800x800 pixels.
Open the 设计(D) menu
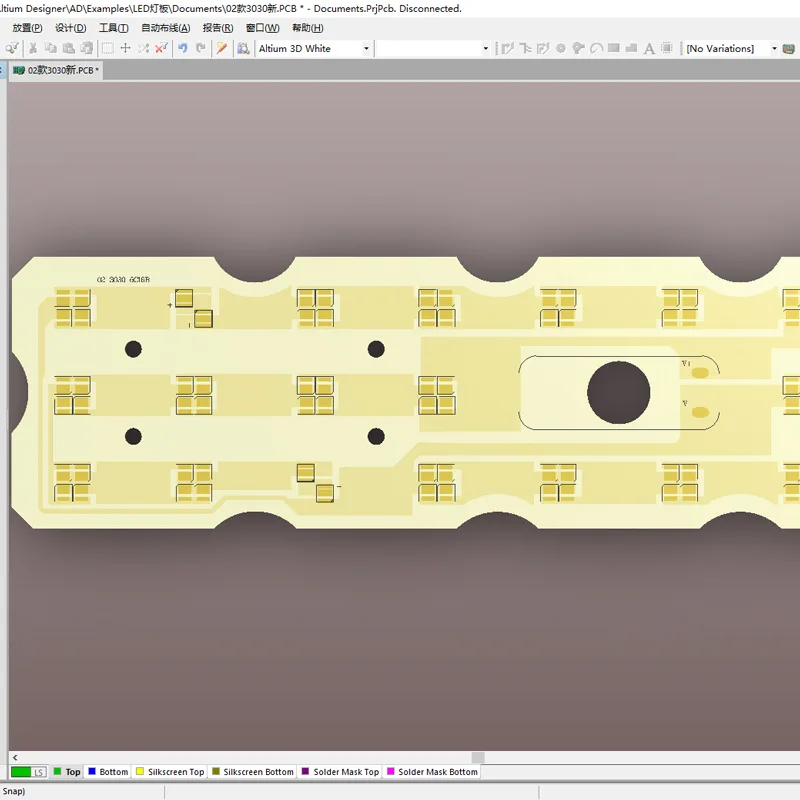click(x=68, y=28)
